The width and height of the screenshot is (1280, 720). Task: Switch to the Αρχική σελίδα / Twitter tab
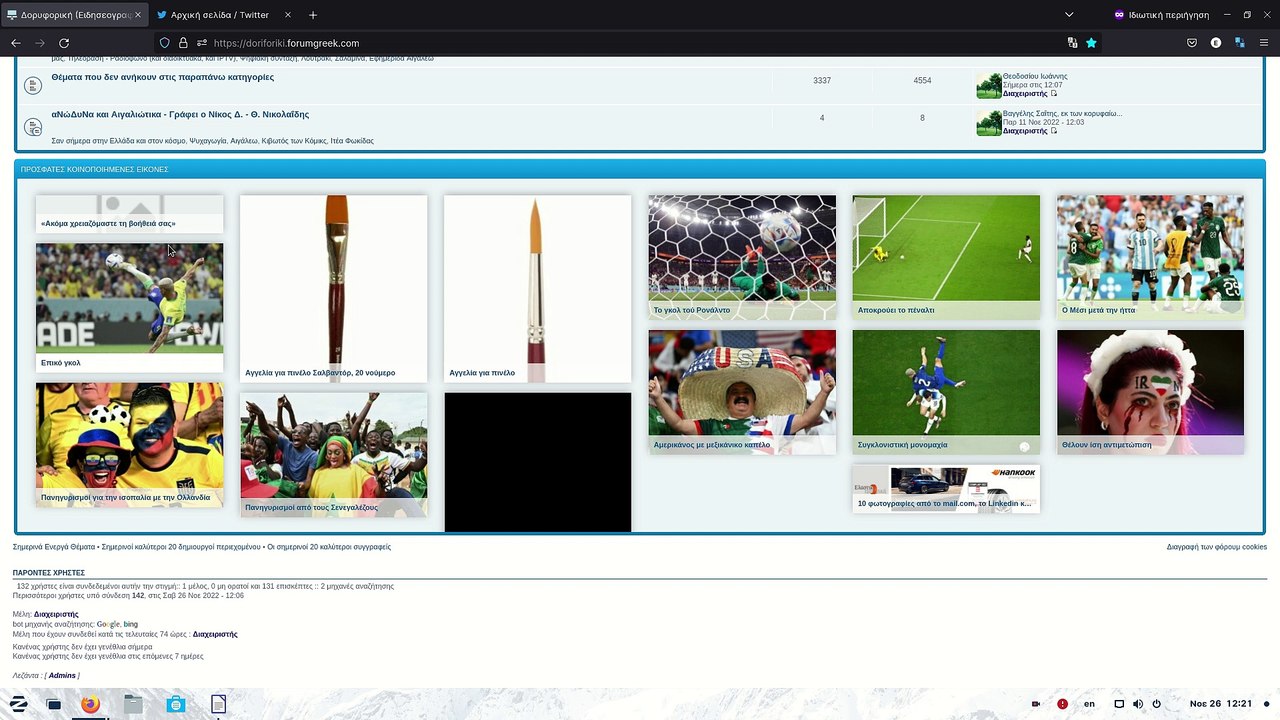click(x=224, y=15)
